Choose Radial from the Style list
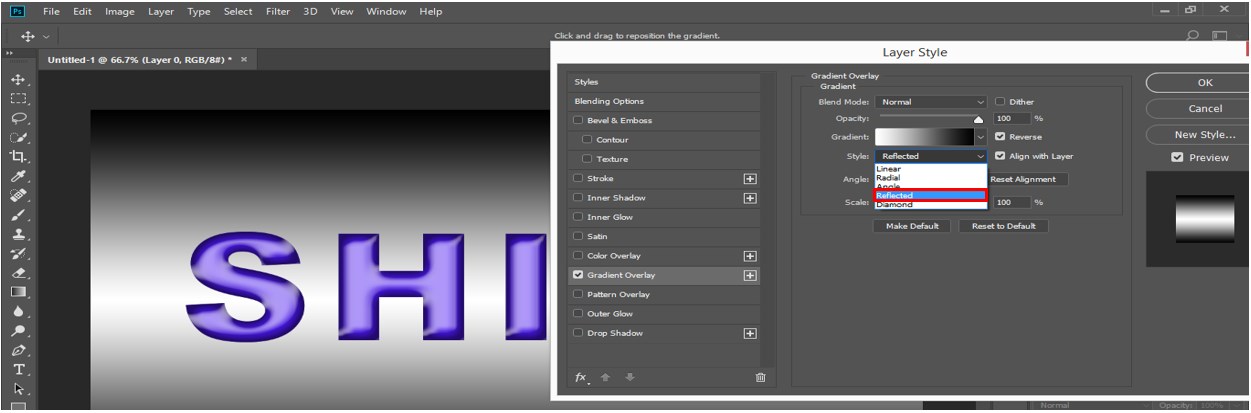The height and width of the screenshot is (413, 1251). [930, 178]
